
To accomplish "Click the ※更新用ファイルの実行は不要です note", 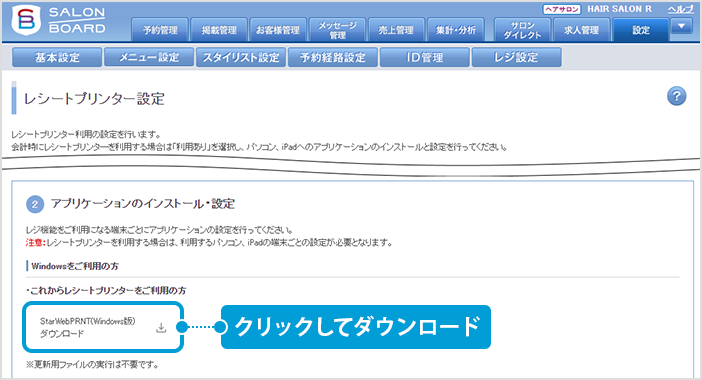I will click(x=92, y=365).
